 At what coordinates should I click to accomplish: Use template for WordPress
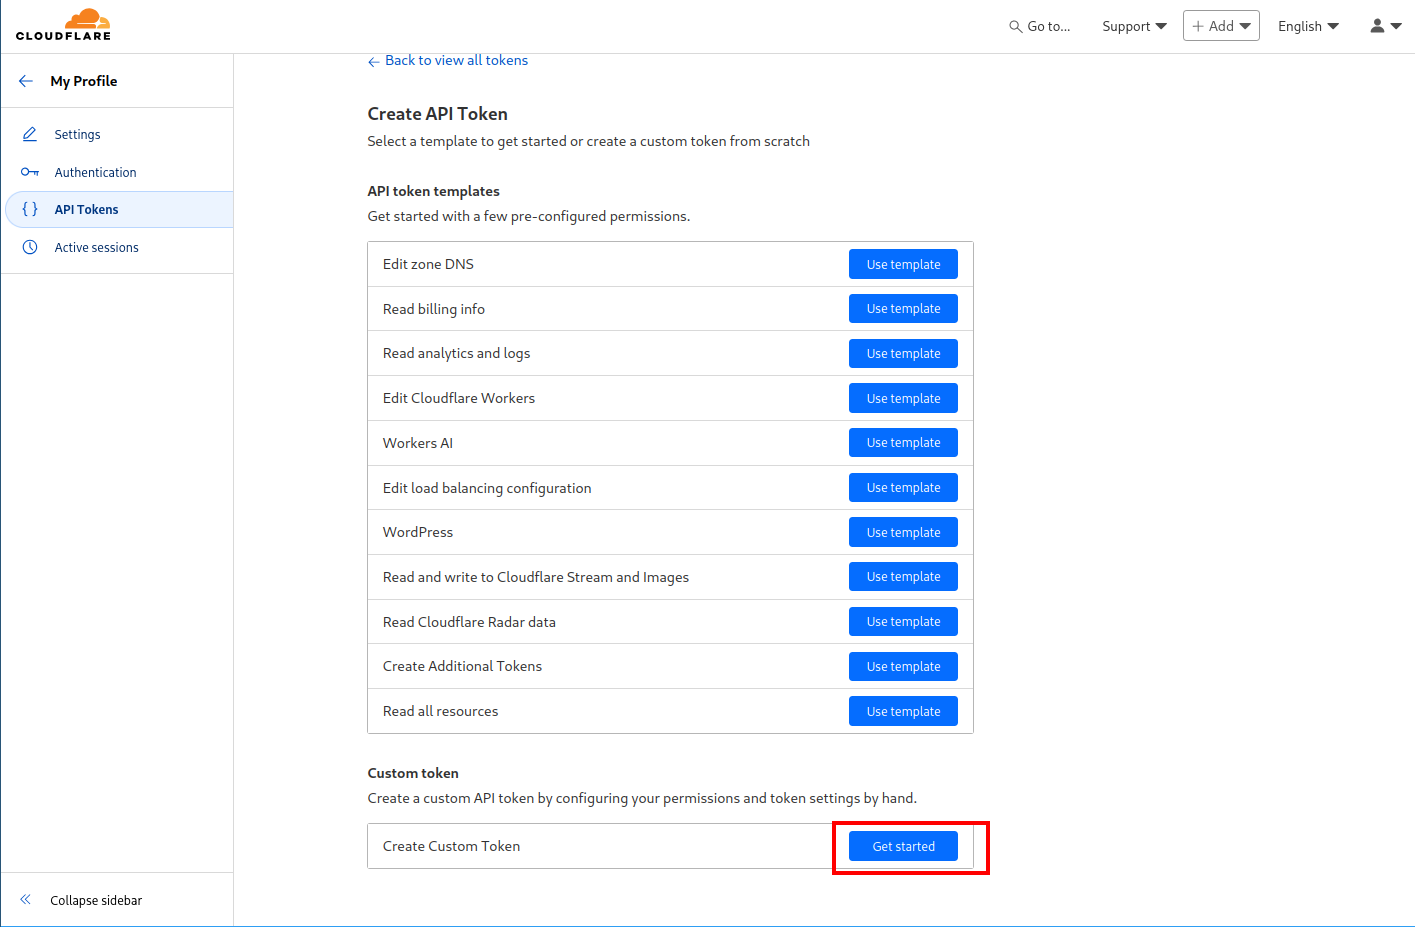[903, 532]
